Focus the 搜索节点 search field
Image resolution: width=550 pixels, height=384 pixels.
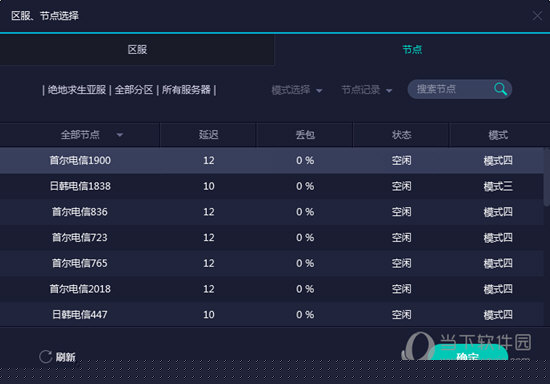[x=452, y=89]
